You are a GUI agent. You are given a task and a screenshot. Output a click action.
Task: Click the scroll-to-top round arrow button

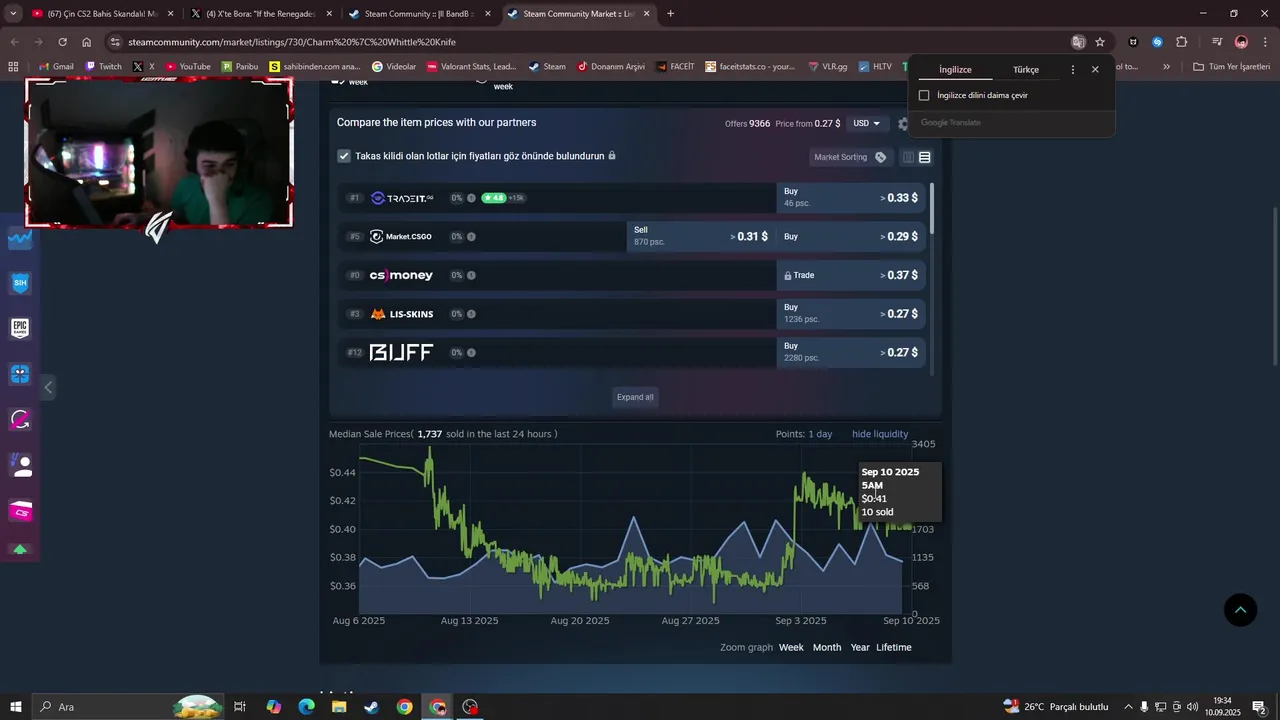click(x=1240, y=610)
